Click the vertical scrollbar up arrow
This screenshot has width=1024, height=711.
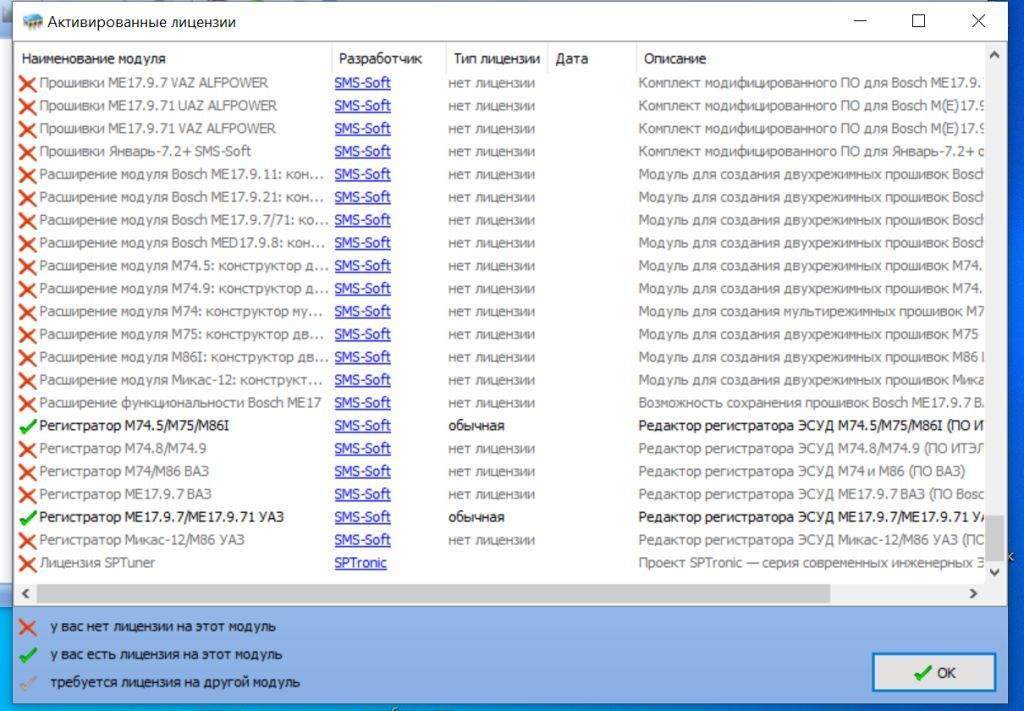point(995,55)
